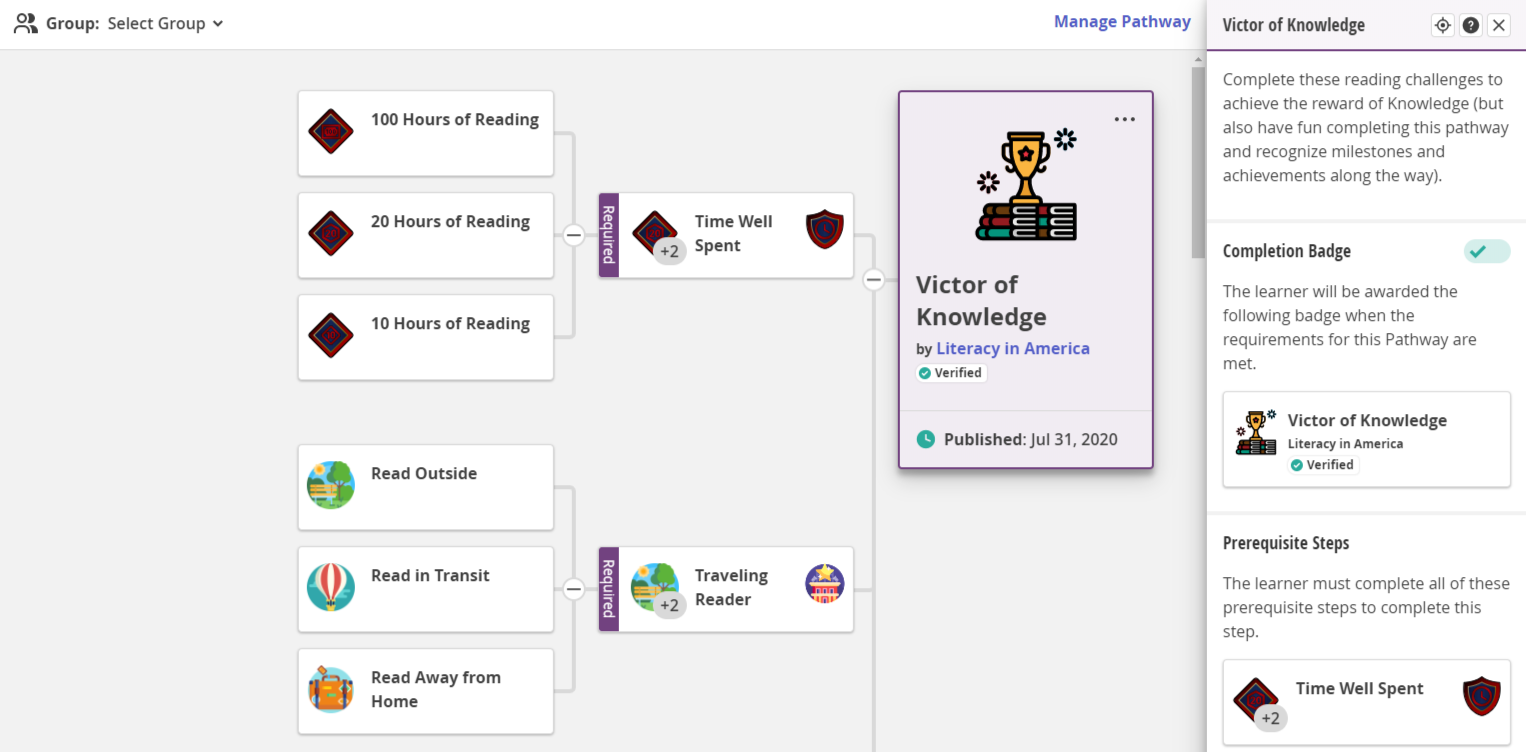Toggle the Completion Badge switch
Viewport: 1526px width, 752px height.
[1486, 252]
